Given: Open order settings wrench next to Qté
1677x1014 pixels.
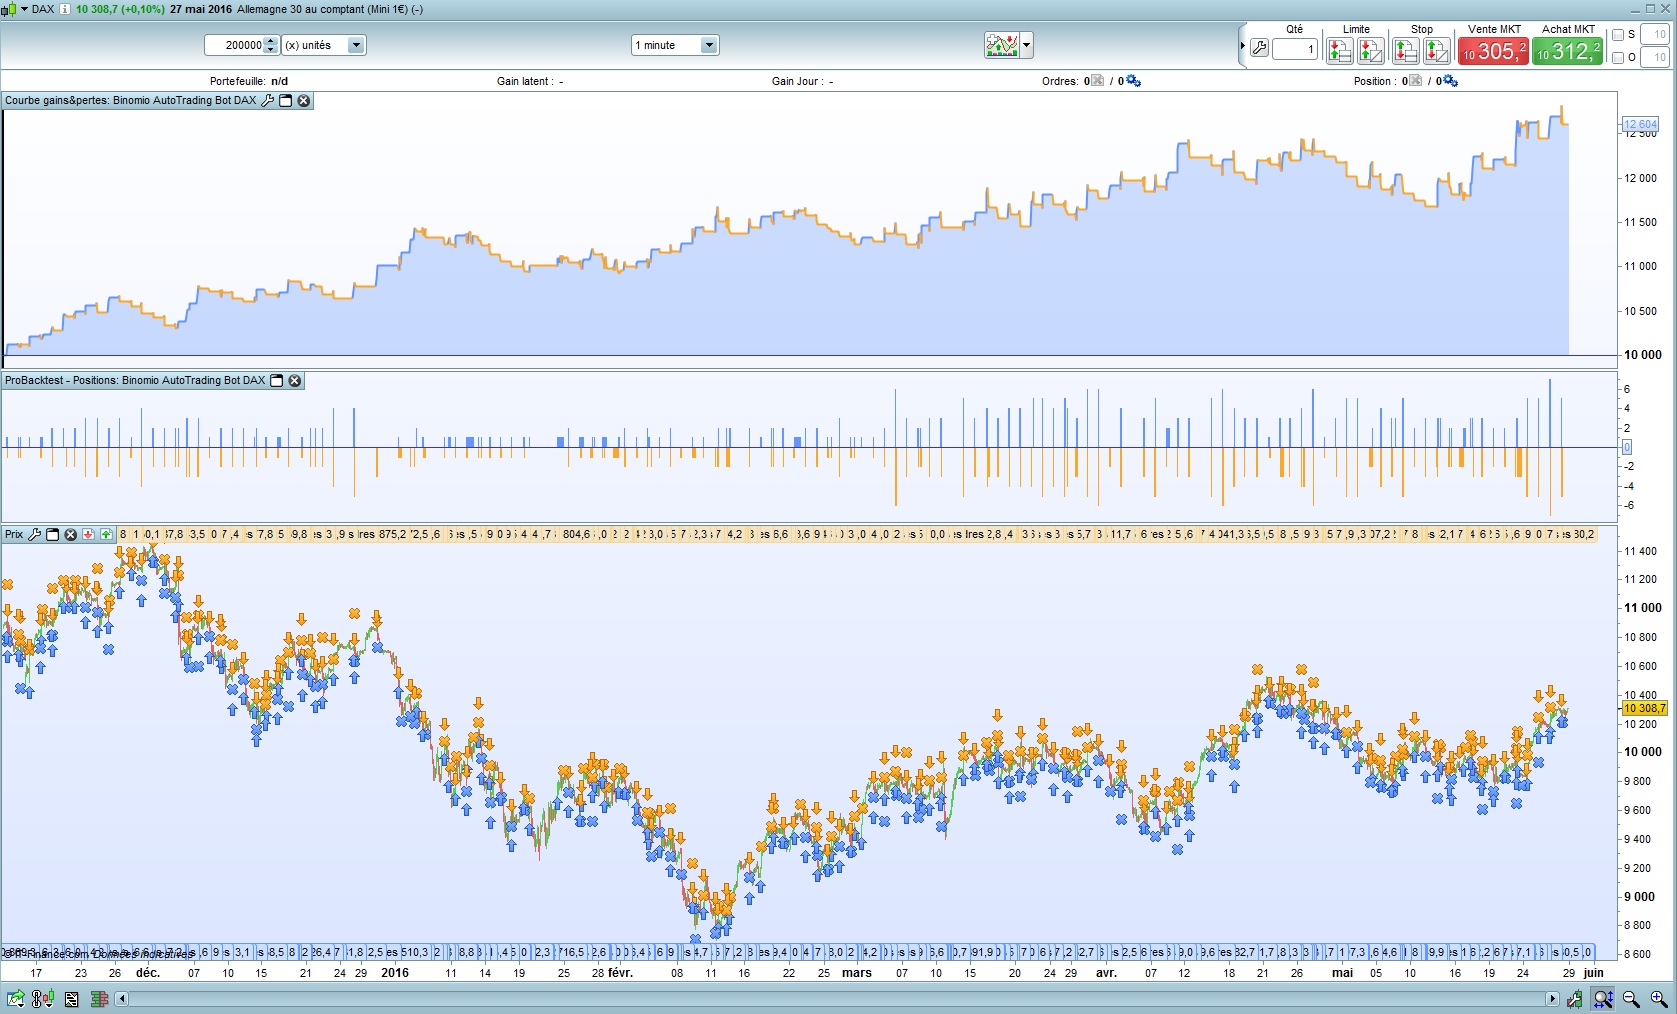Looking at the screenshot, I should [1260, 48].
